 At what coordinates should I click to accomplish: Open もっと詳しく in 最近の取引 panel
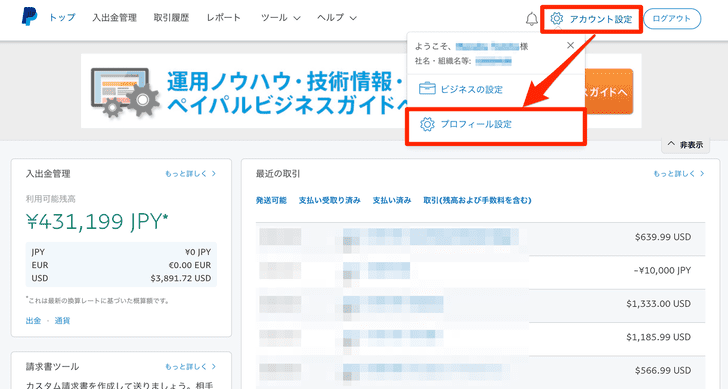(679, 174)
